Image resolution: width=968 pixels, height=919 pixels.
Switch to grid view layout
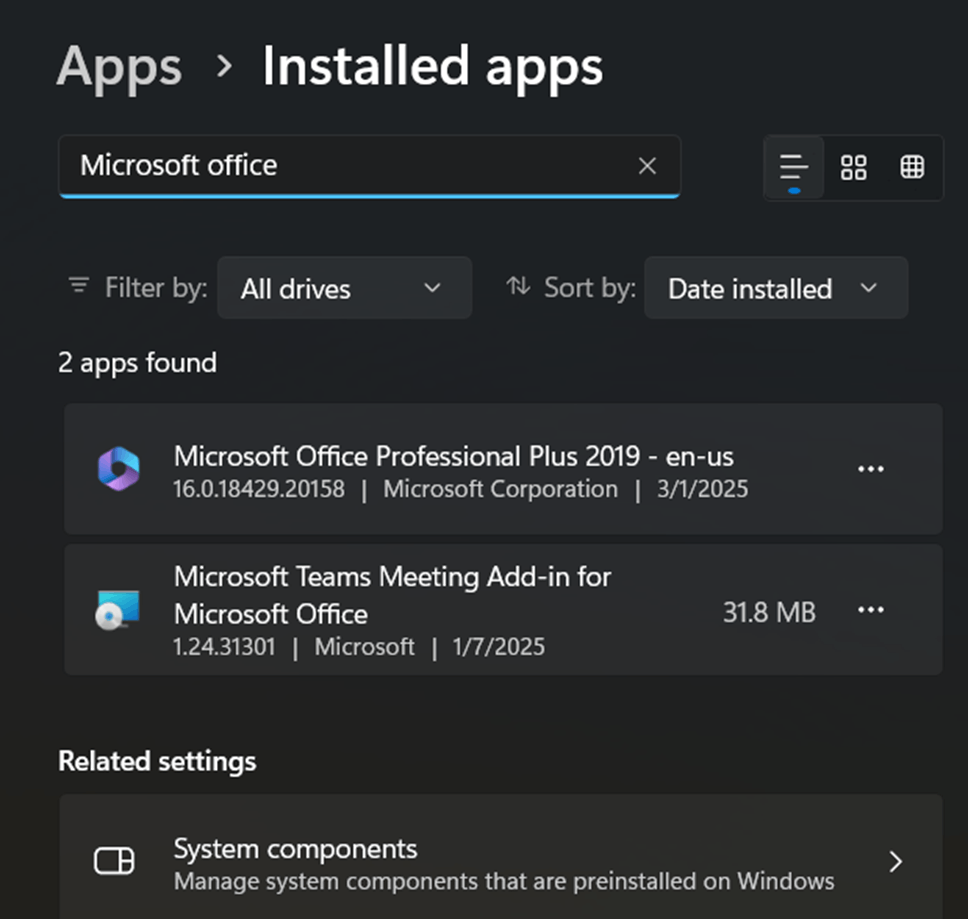853,167
